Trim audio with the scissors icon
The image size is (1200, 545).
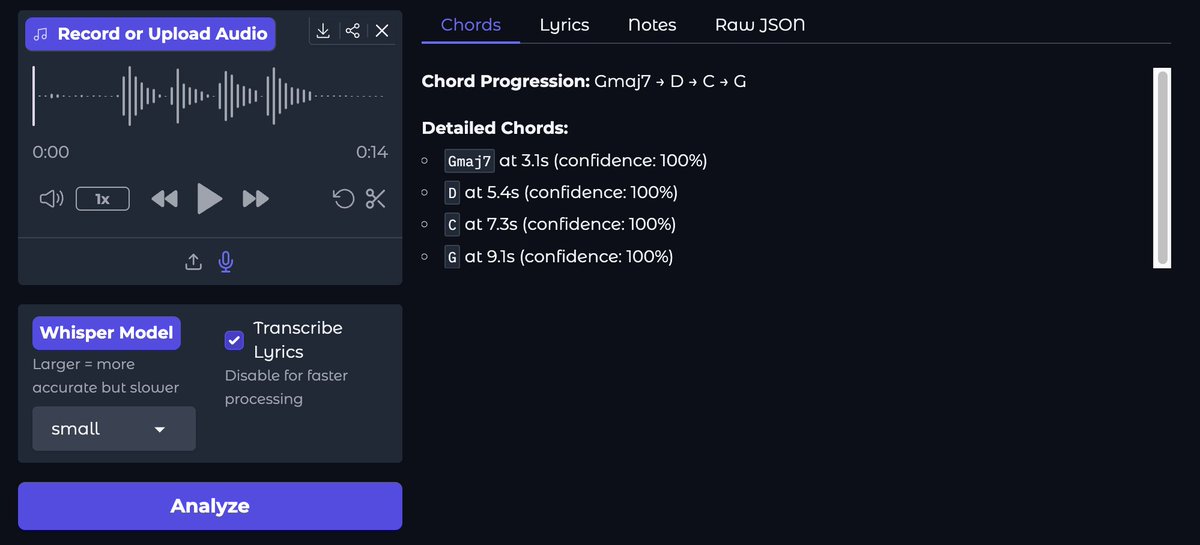(376, 199)
